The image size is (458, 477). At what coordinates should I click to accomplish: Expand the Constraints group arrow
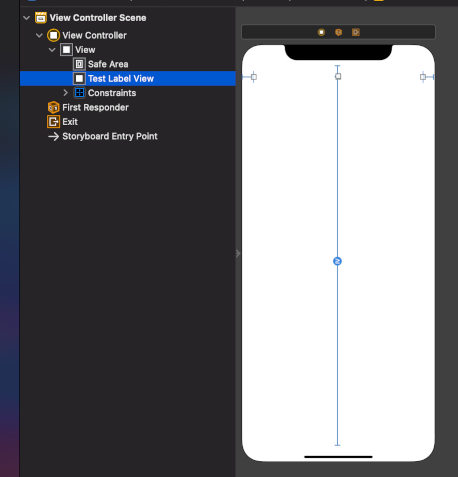[65, 93]
